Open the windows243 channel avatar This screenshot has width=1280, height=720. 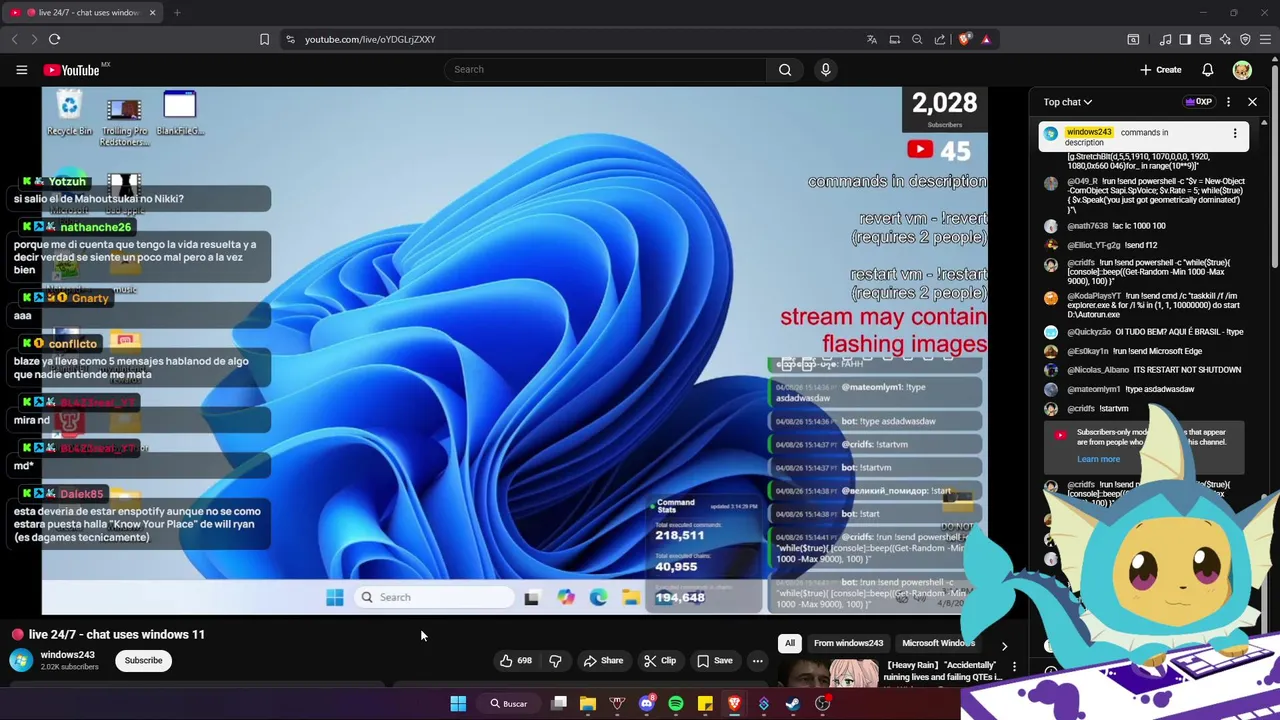click(x=20, y=660)
